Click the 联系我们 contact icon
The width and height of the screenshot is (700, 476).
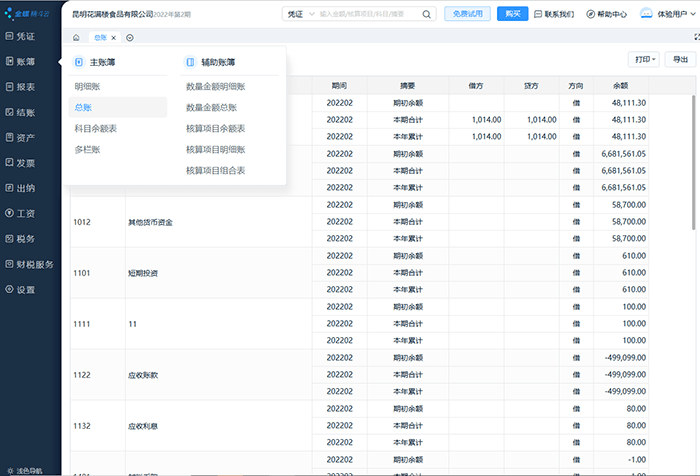tap(538, 14)
